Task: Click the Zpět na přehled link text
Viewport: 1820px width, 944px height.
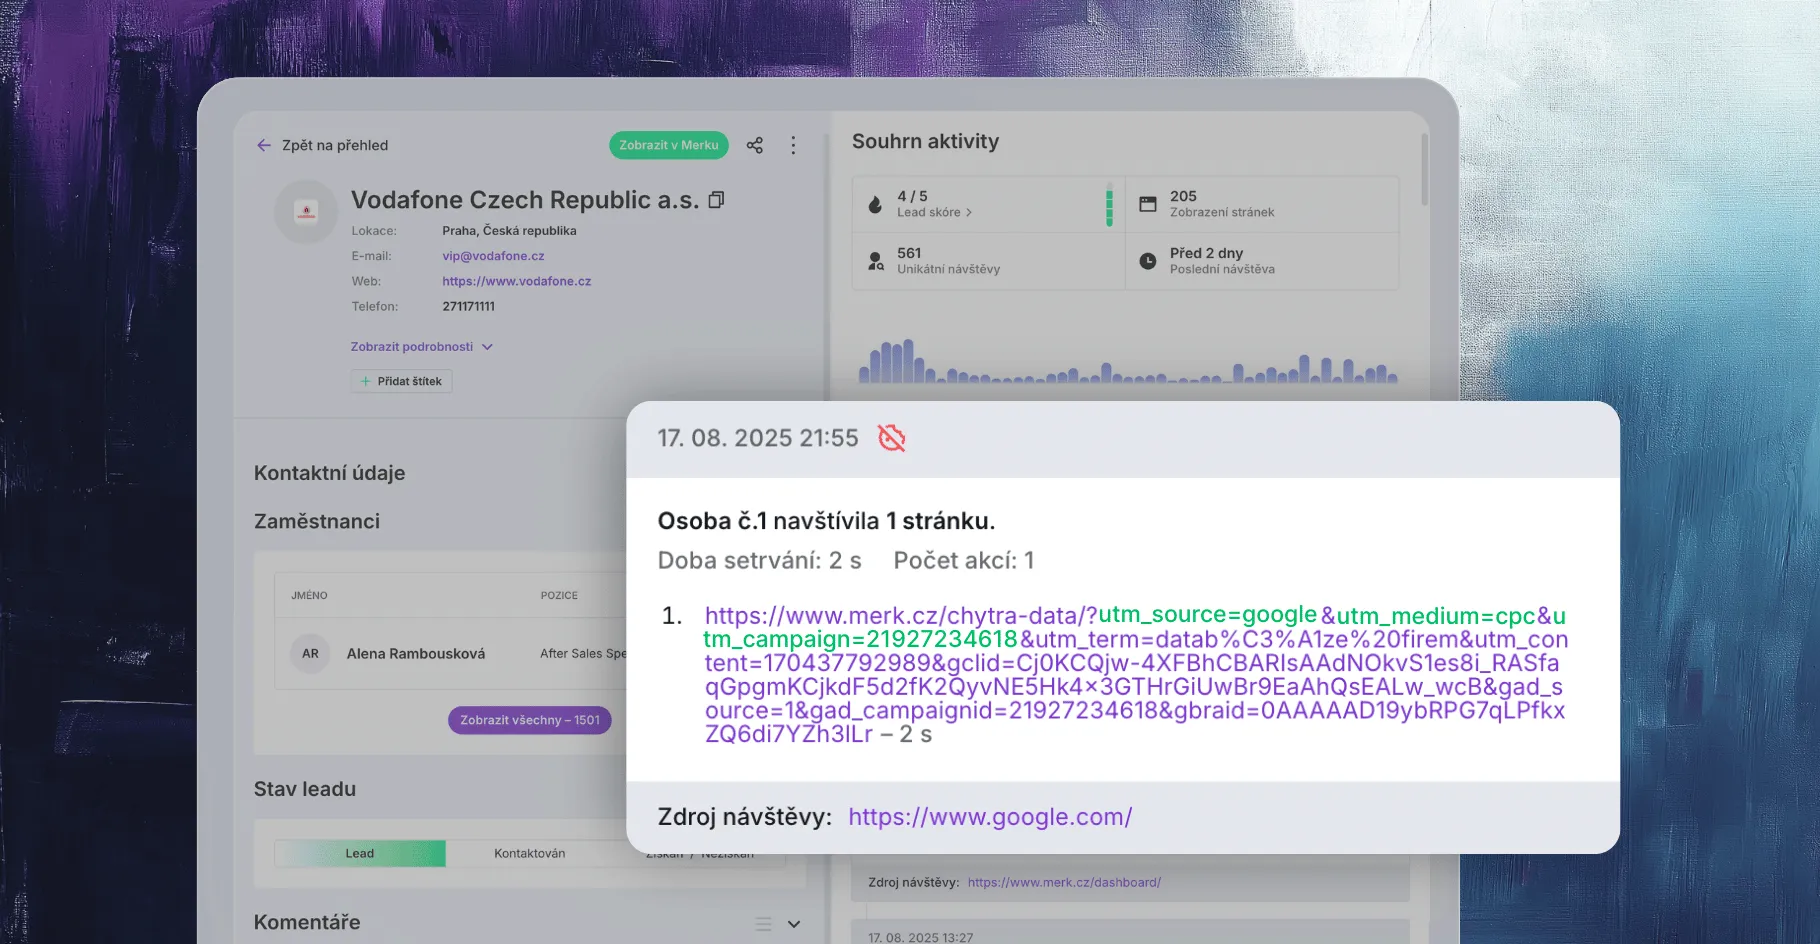Action: click(x=335, y=145)
